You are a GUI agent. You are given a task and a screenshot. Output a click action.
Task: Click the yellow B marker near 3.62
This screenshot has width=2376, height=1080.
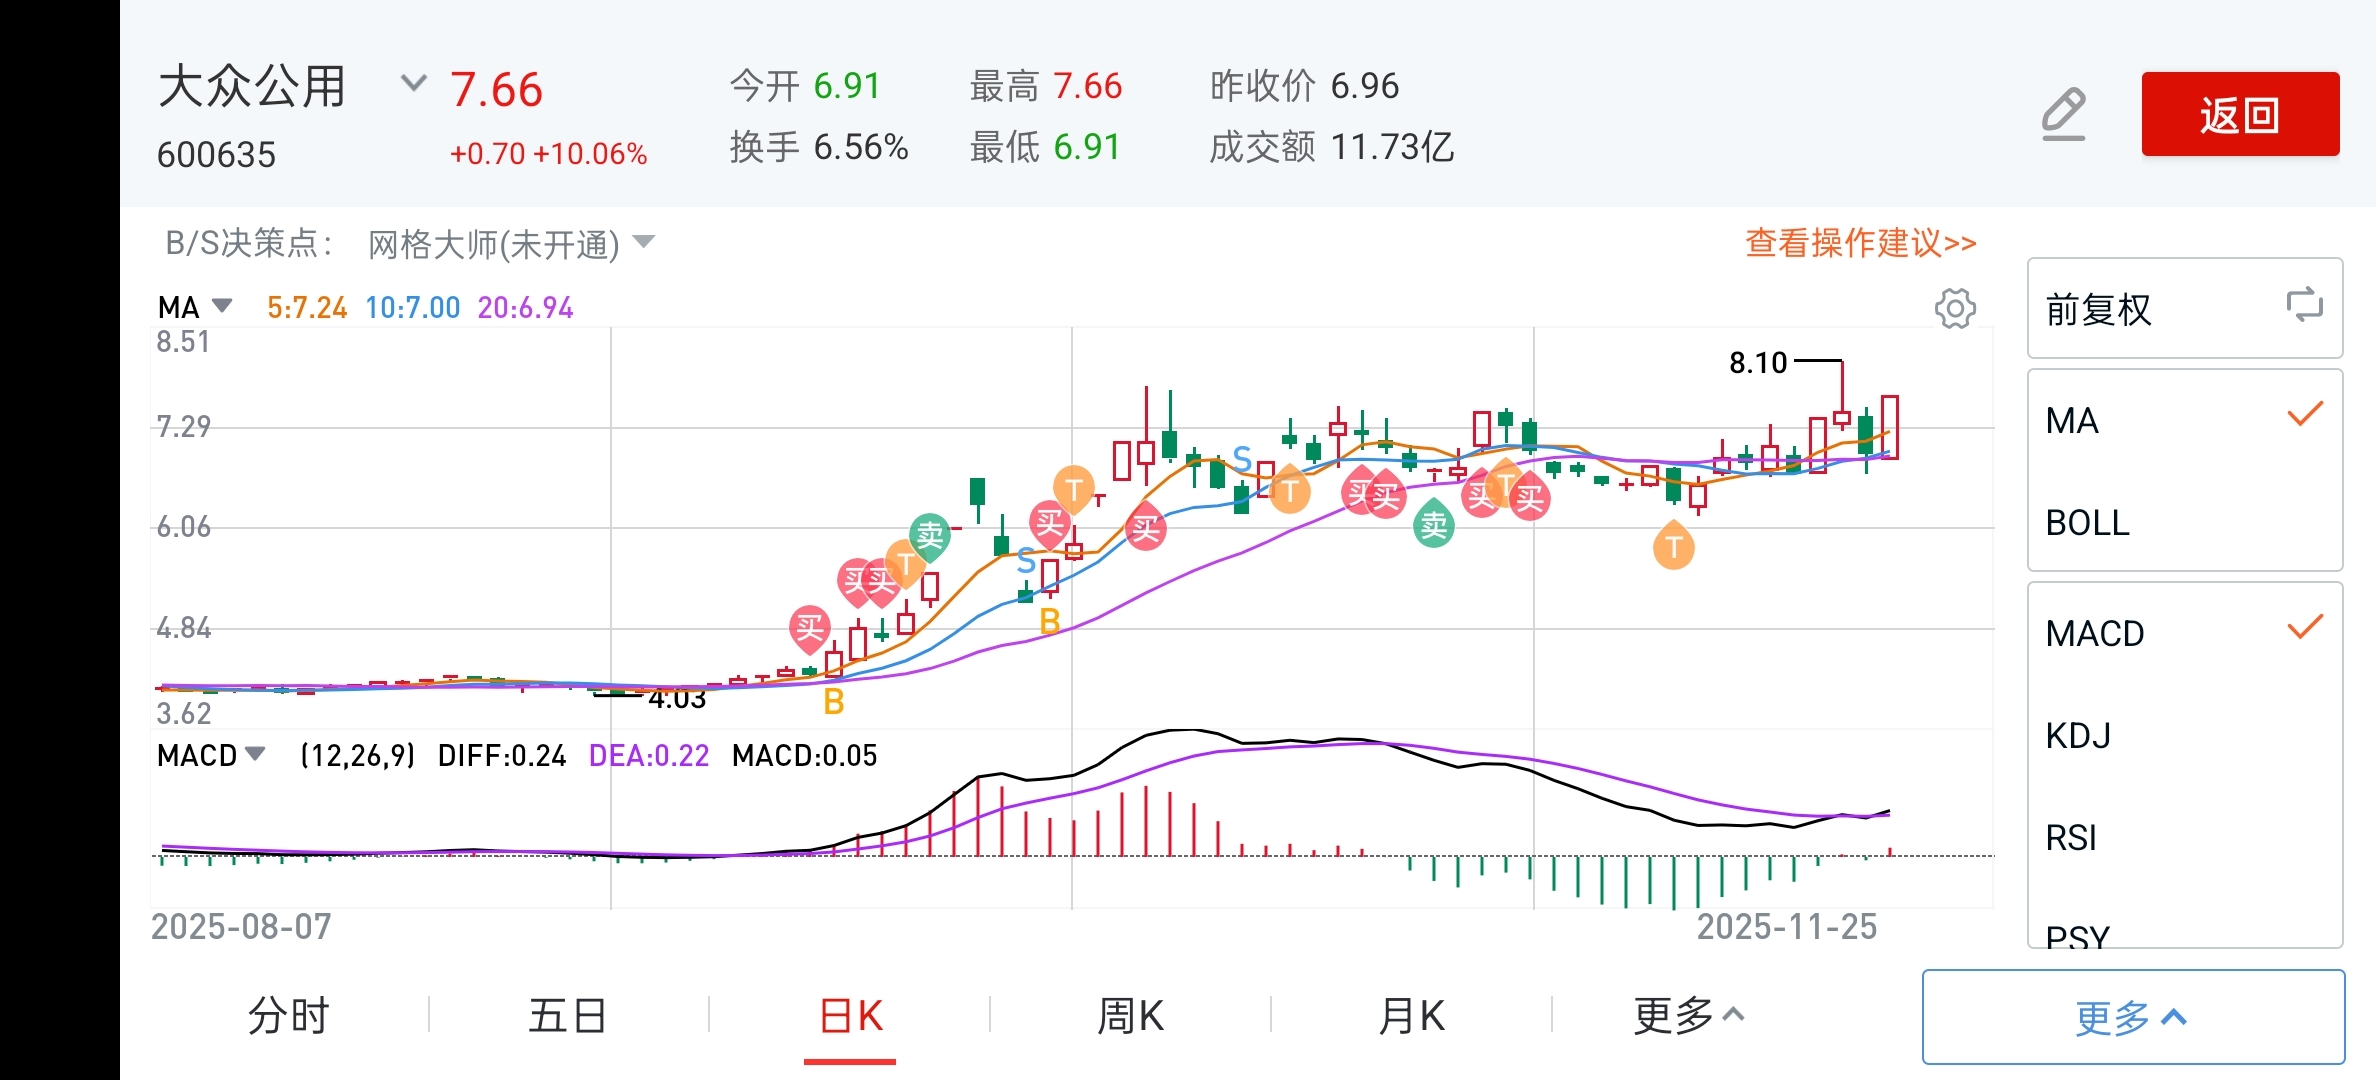point(833,702)
